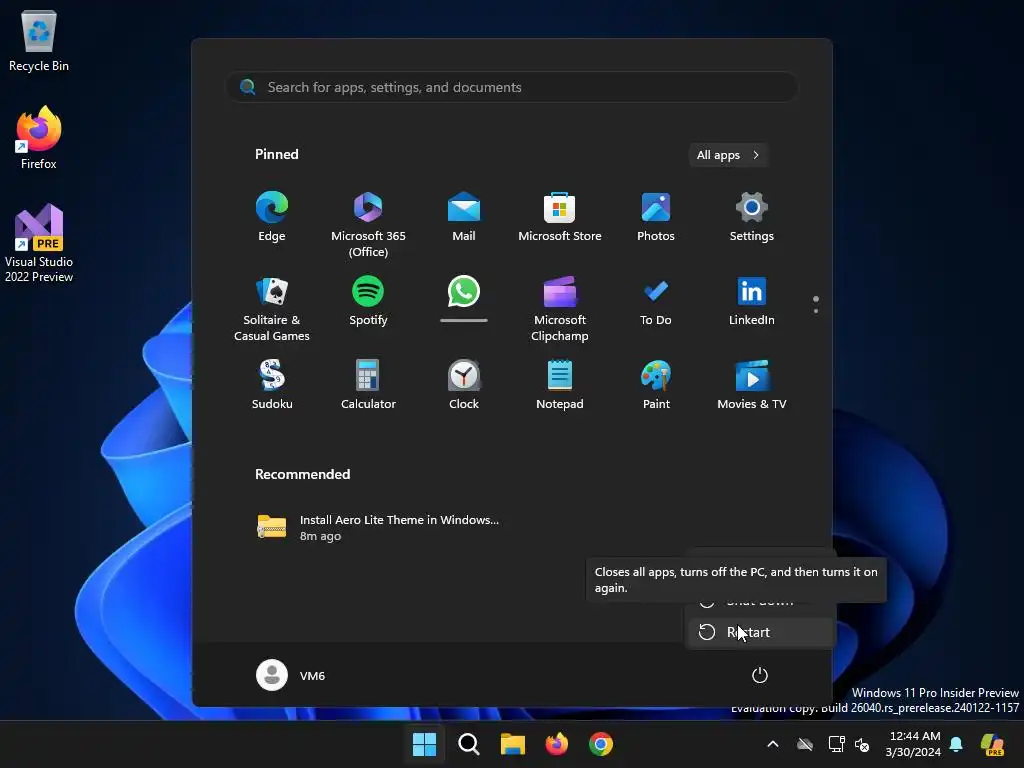Launch Movies & TV
1024x768 pixels.
[x=751, y=385]
